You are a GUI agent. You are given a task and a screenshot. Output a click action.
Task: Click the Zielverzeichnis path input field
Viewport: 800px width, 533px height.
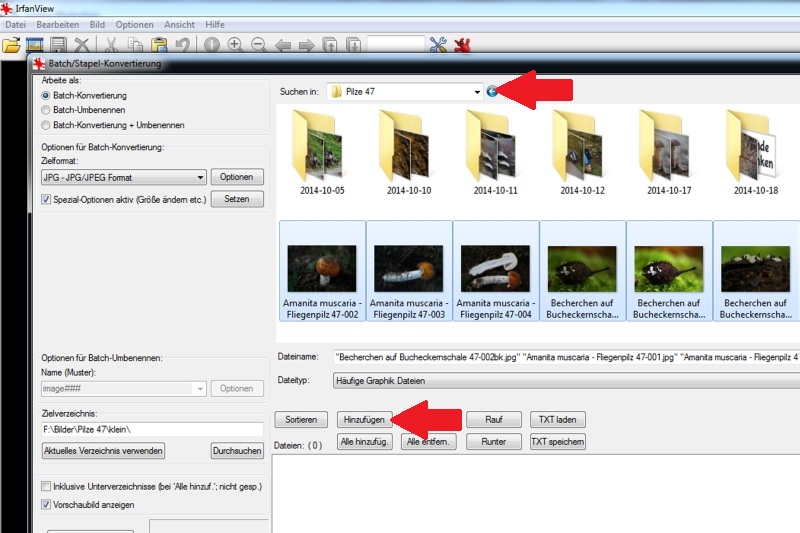coord(152,429)
